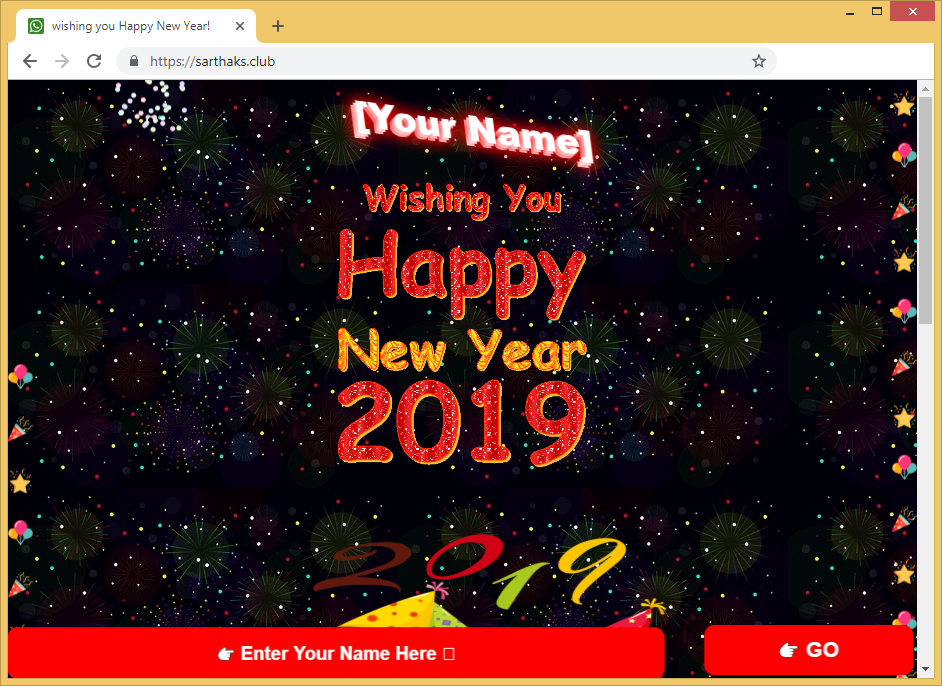
Task: Click the address bar showing sarthaks.club
Action: [446, 61]
